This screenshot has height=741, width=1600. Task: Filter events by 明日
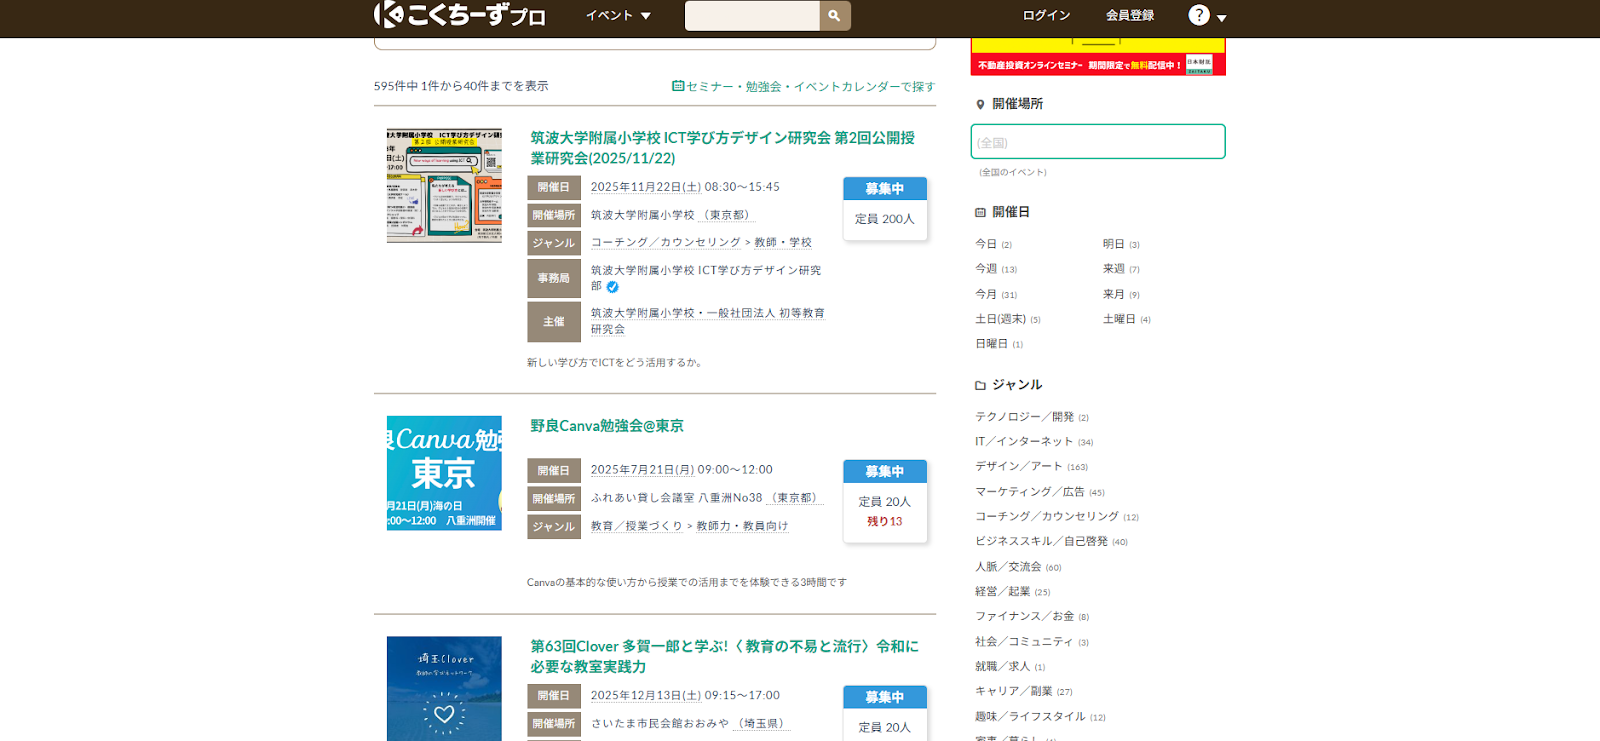click(1114, 244)
